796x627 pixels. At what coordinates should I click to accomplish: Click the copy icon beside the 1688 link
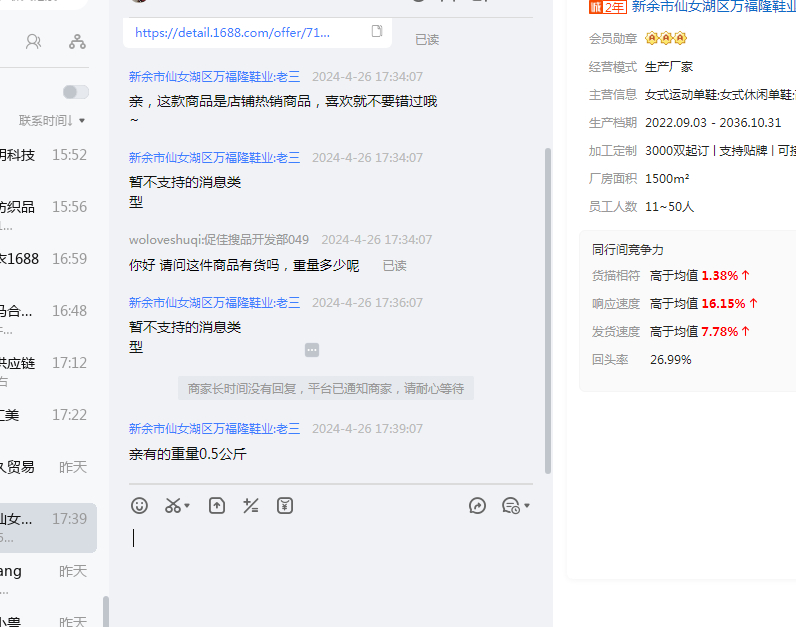click(x=377, y=32)
